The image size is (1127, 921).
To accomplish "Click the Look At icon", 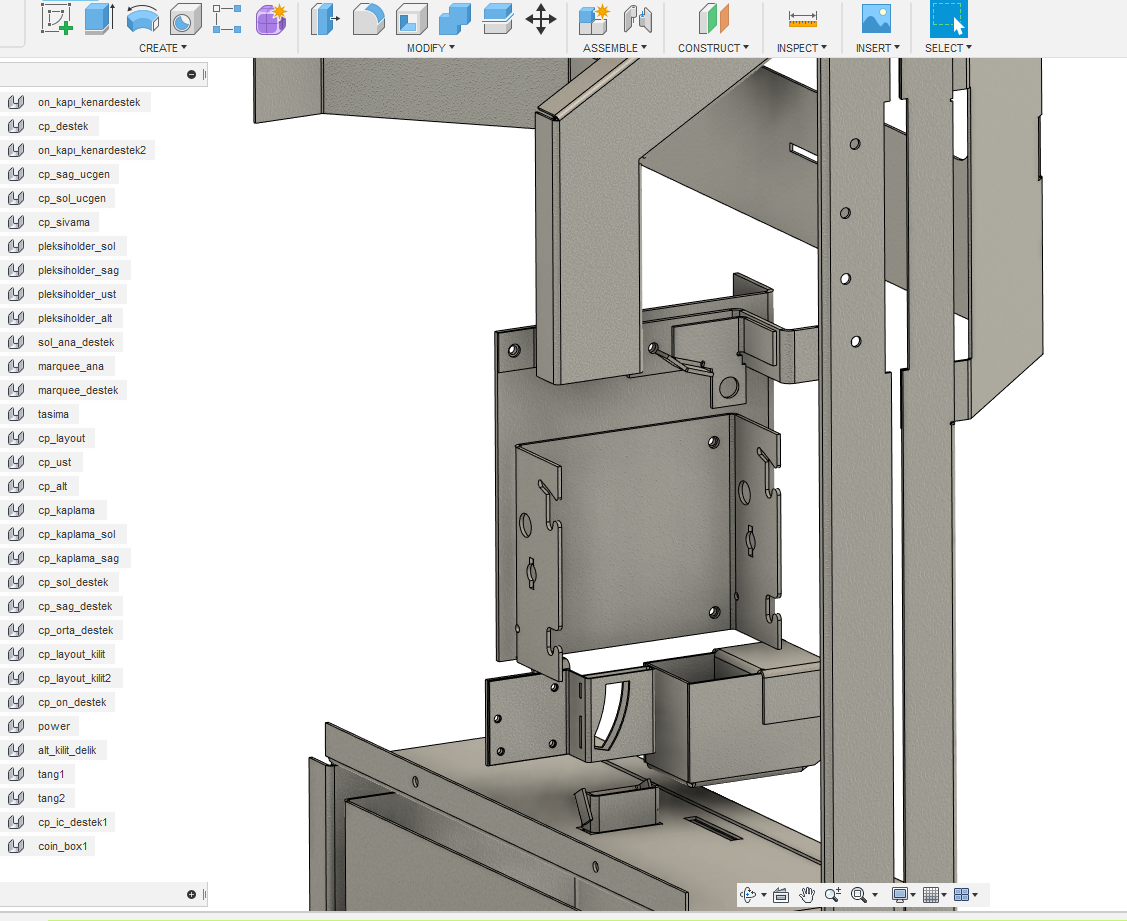I will coord(781,894).
